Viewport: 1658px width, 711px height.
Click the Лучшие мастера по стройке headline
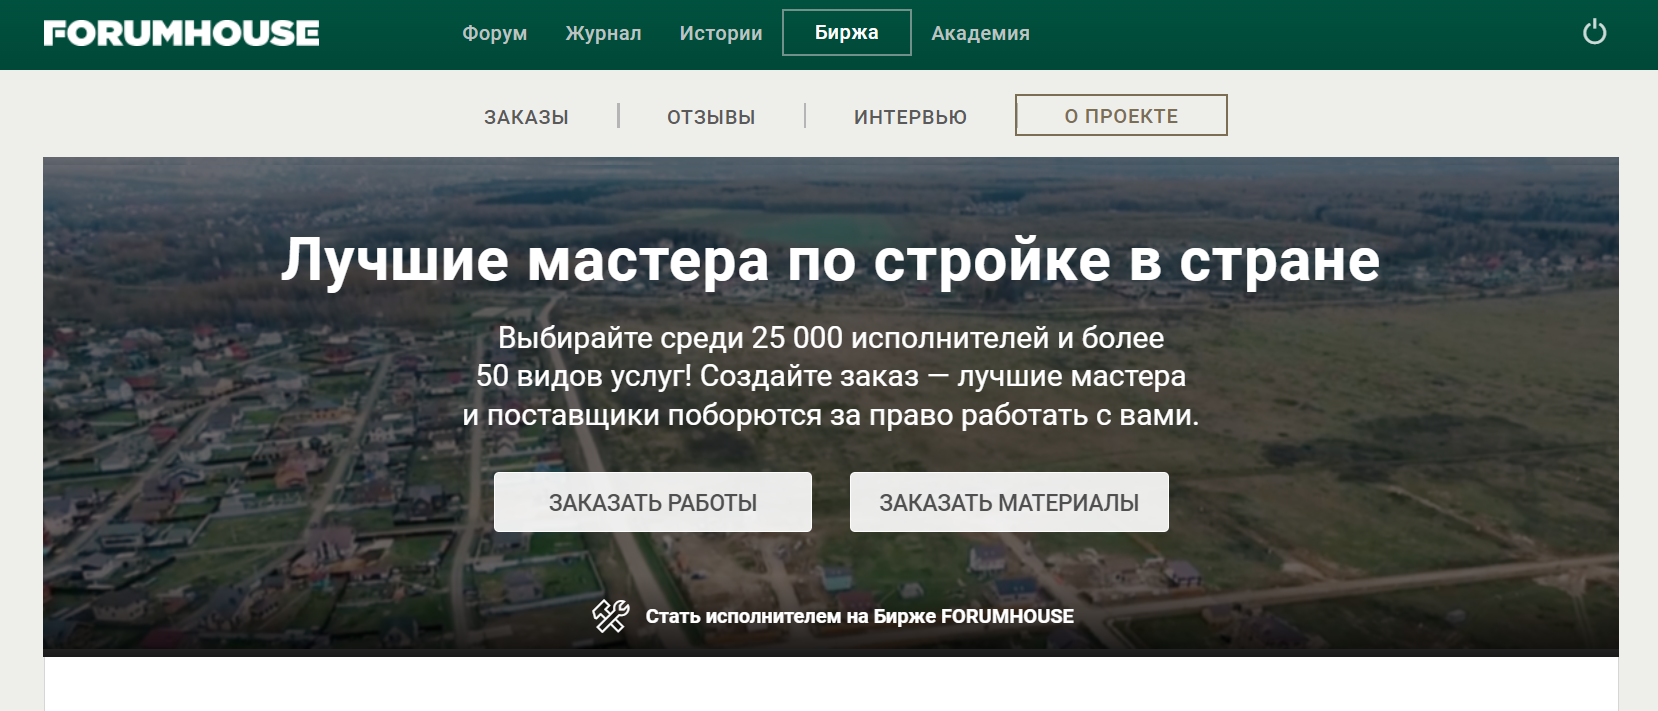click(x=830, y=260)
